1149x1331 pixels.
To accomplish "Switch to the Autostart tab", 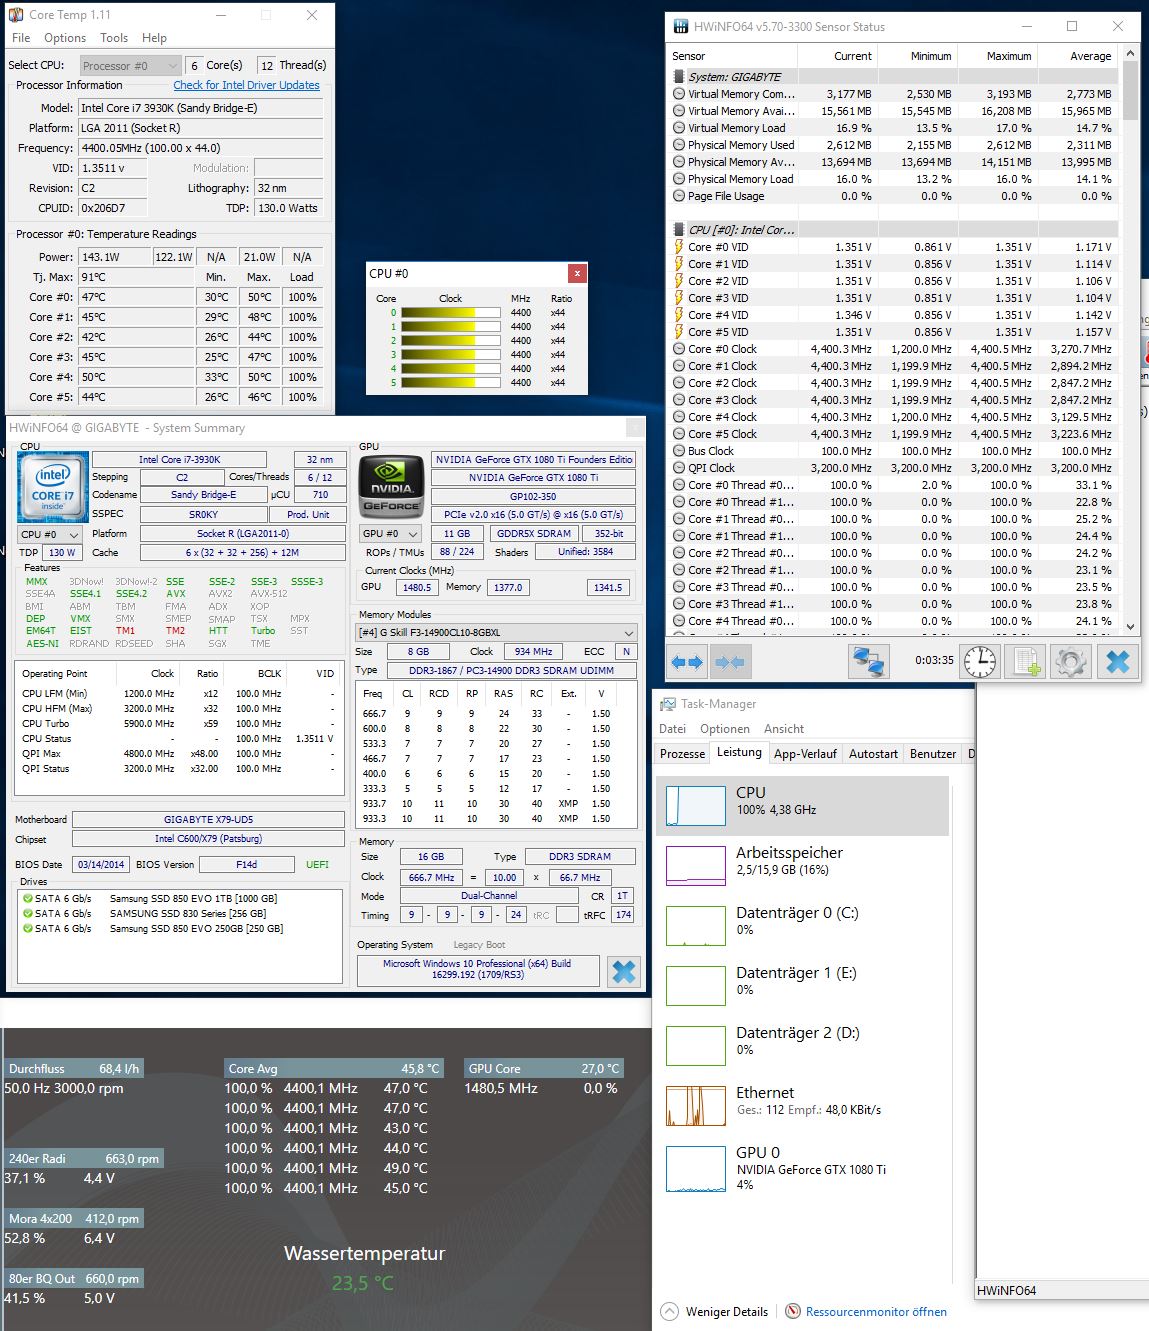I will (x=874, y=754).
